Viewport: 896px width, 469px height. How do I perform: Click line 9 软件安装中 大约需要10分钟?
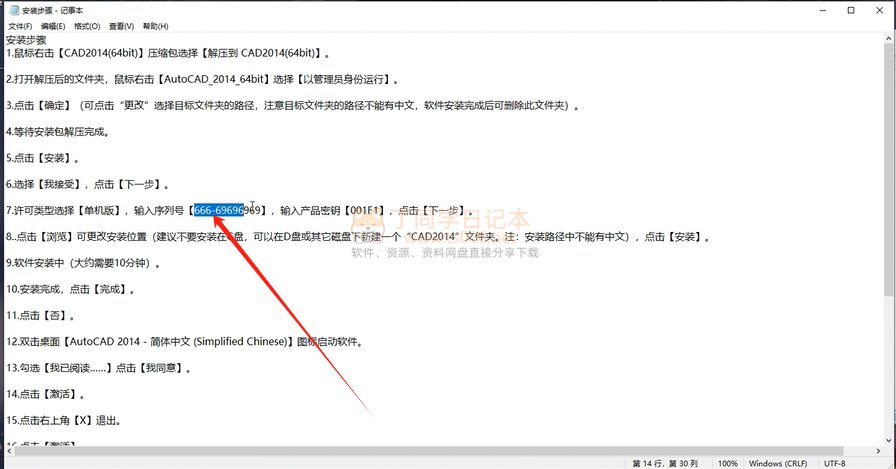click(83, 263)
